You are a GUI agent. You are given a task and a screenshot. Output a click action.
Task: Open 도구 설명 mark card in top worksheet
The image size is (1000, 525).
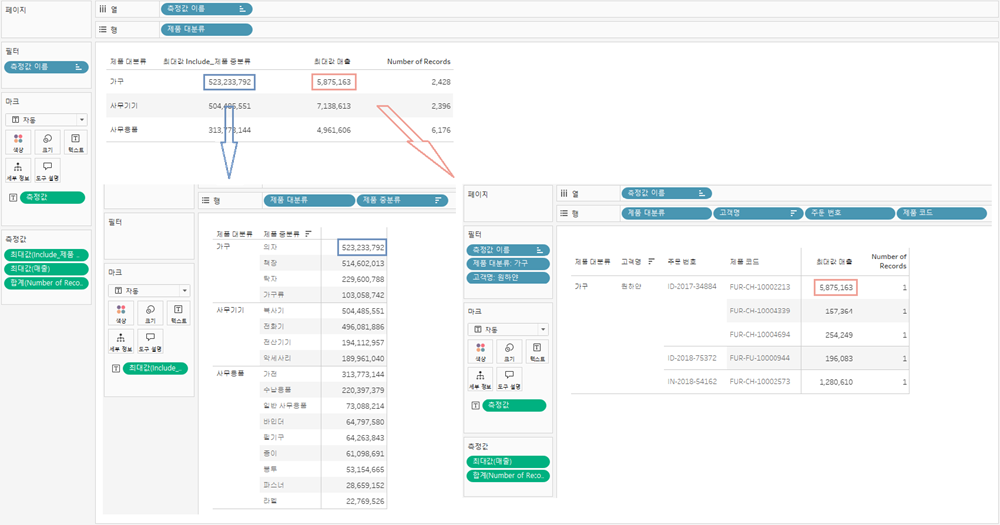click(47, 170)
